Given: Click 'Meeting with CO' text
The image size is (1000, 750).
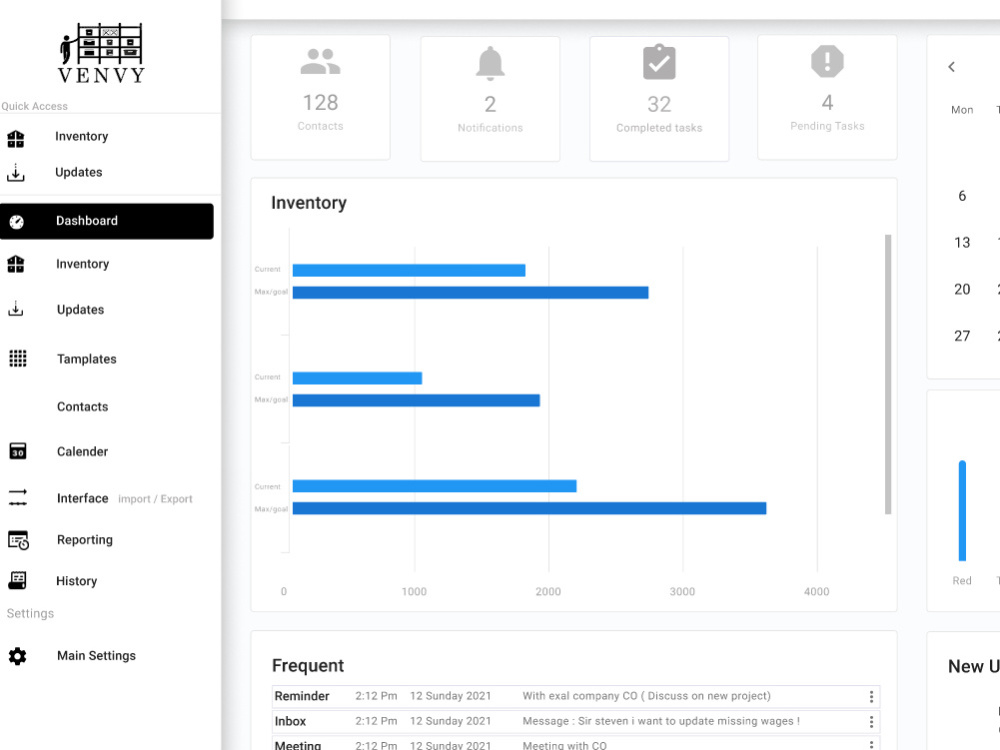Looking at the screenshot, I should tap(564, 745).
